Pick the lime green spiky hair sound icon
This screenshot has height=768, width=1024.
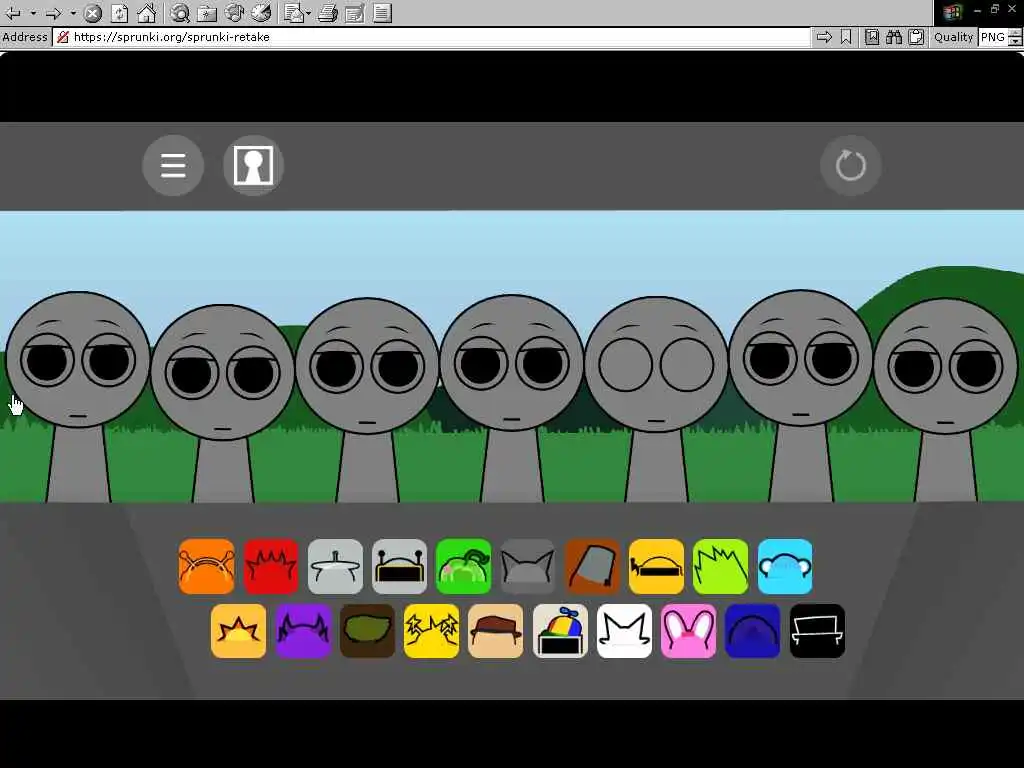[720, 566]
